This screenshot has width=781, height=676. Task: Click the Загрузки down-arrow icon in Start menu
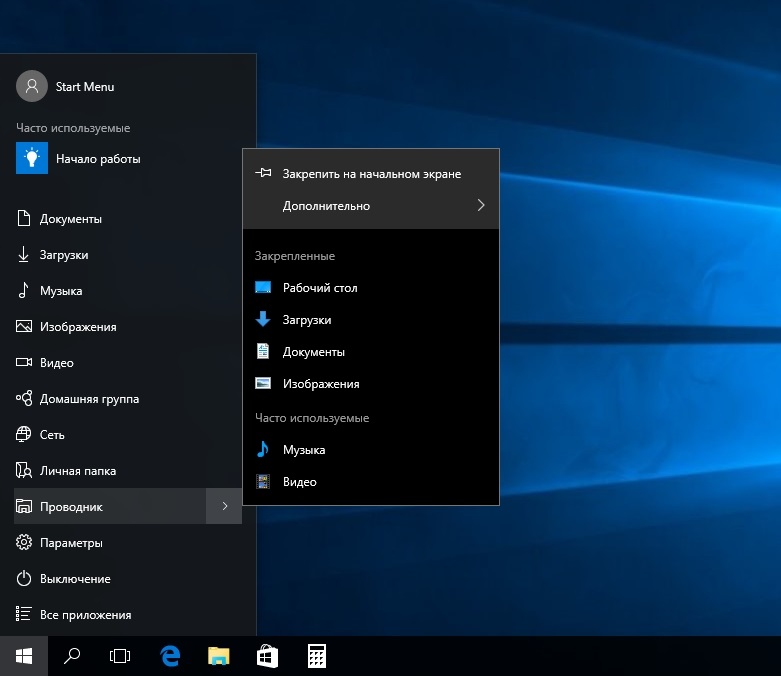pos(23,254)
